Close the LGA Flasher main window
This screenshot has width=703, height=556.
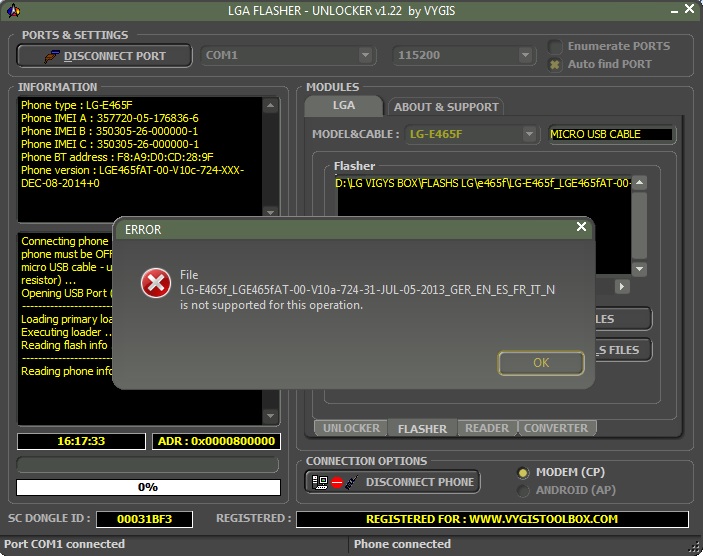pyautogui.click(x=690, y=9)
